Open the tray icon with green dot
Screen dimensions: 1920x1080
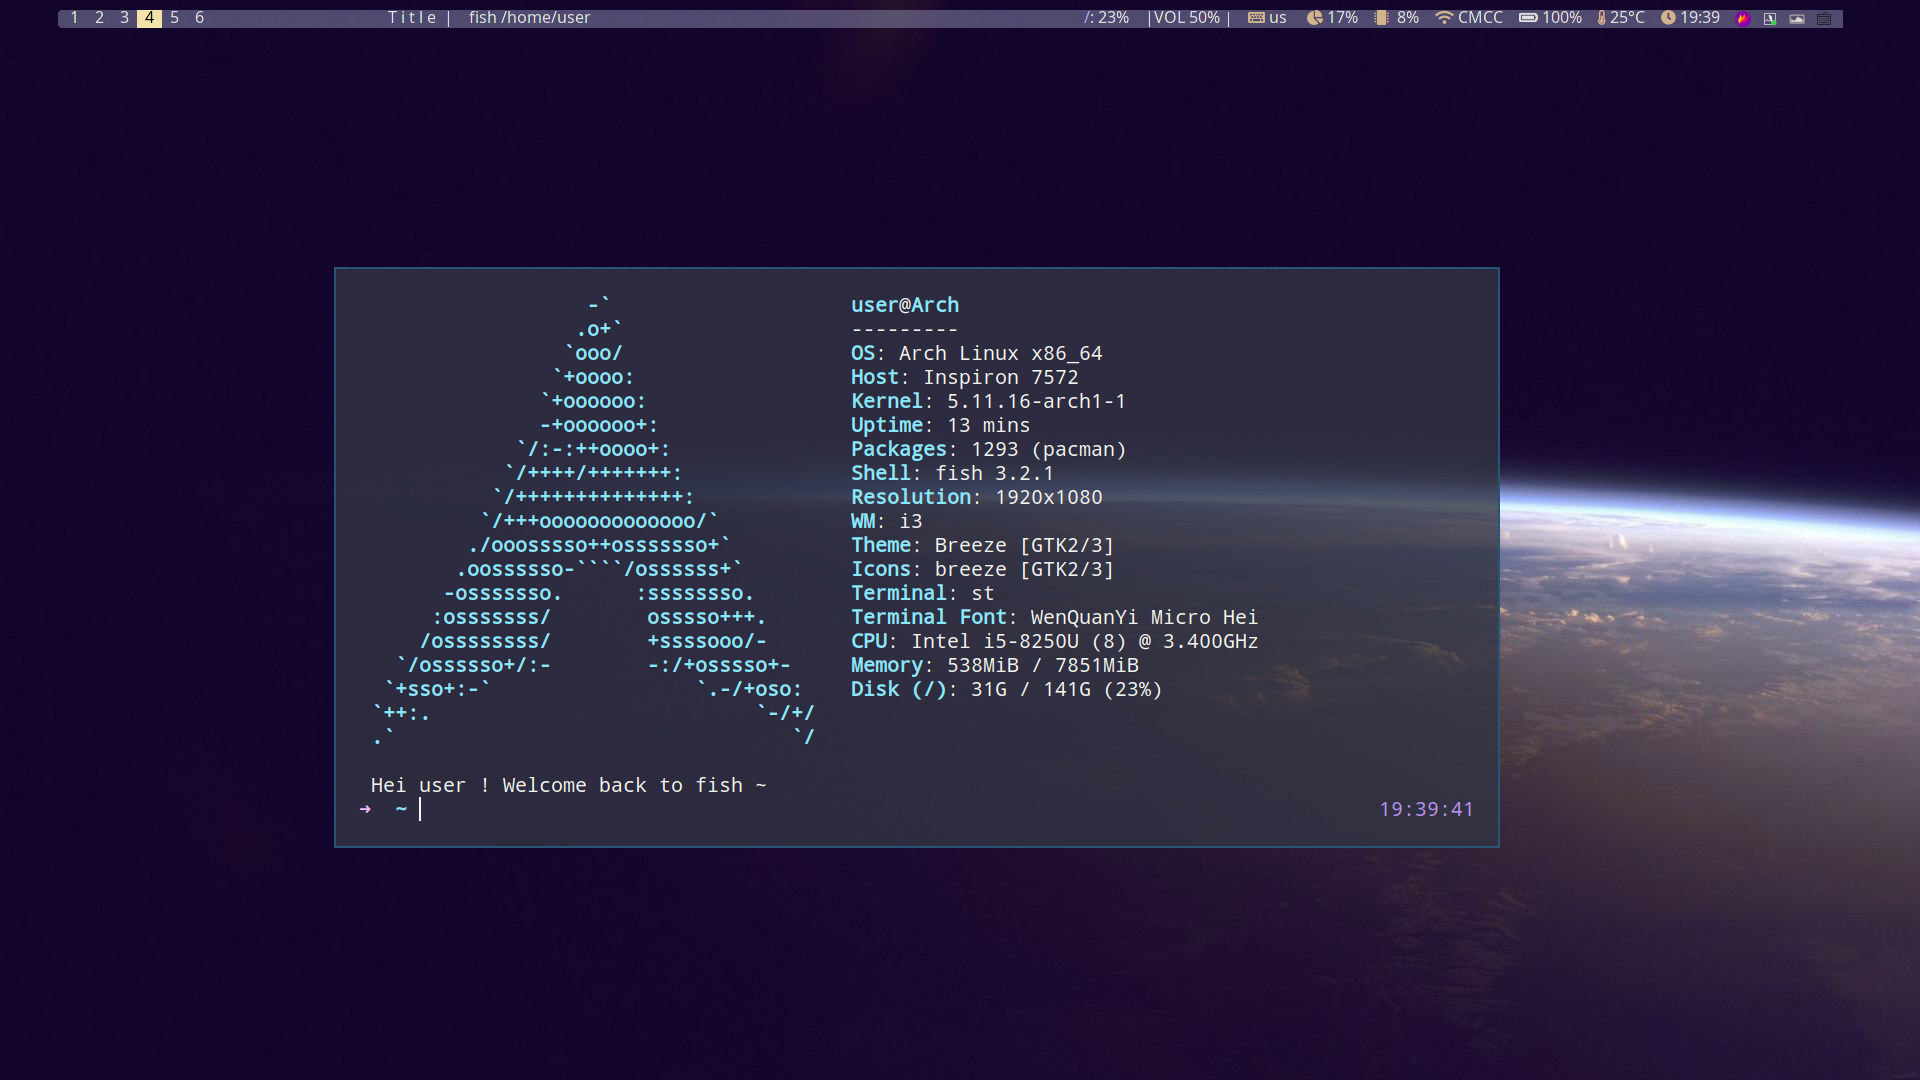pyautogui.click(x=1770, y=18)
